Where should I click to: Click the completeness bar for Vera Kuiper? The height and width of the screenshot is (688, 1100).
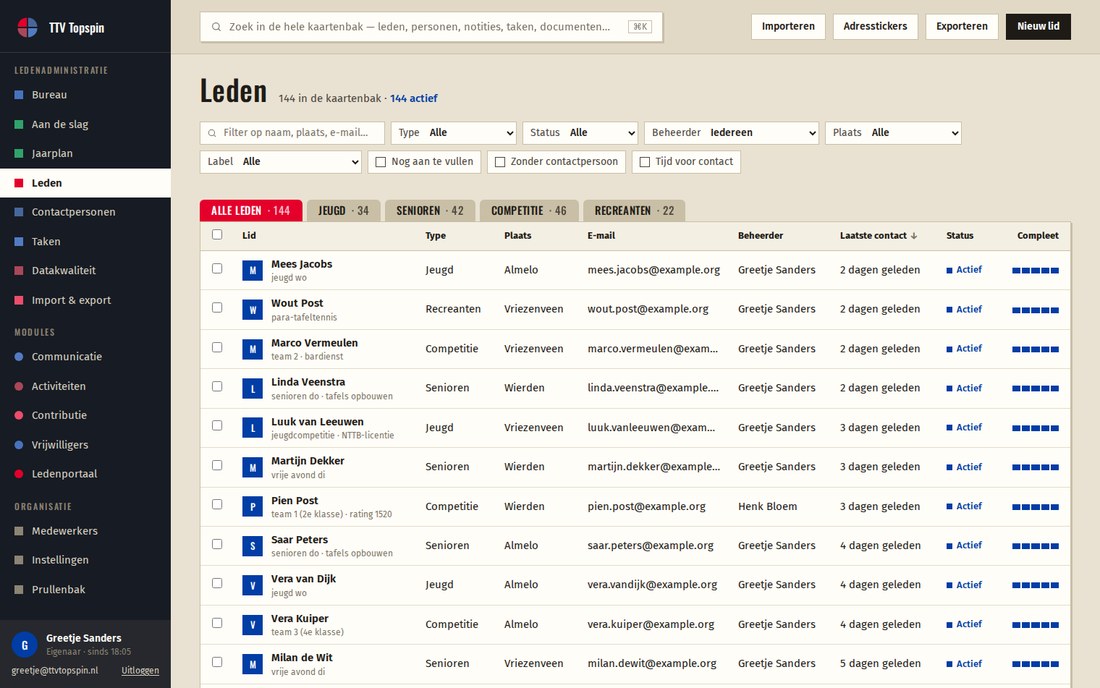pos(1035,625)
